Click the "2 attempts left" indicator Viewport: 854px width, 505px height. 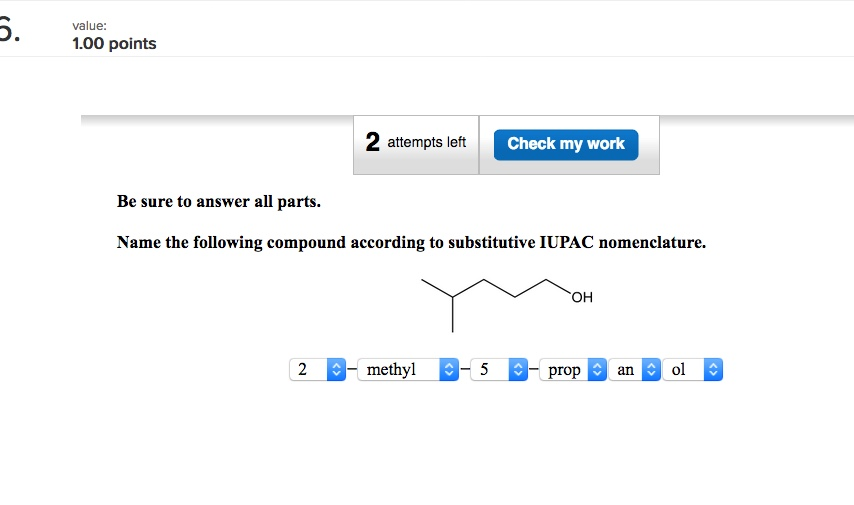click(416, 143)
